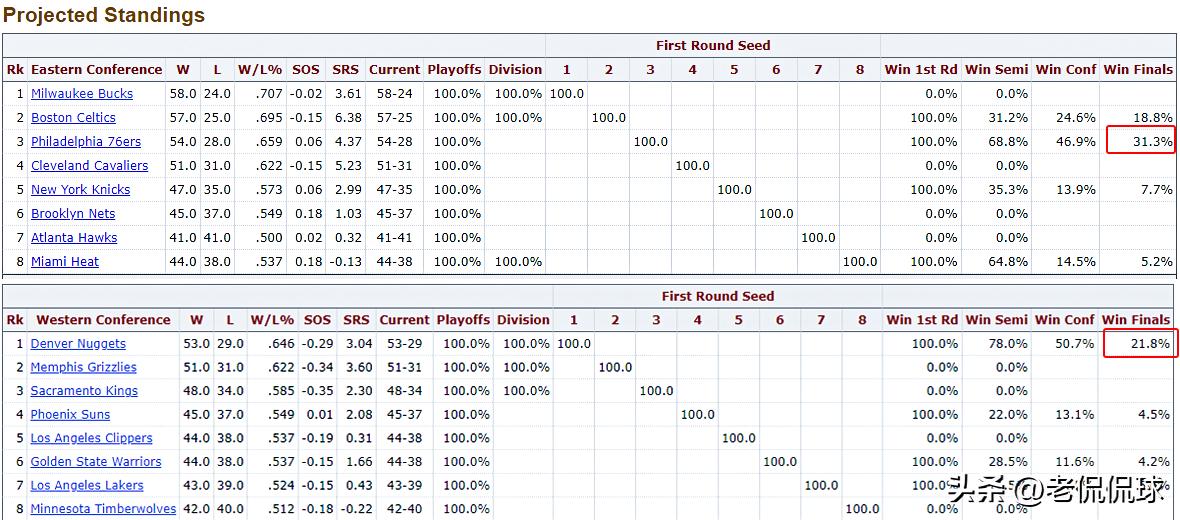Select the Los Angeles Clippers link
1180x520 pixels.
coord(91,438)
